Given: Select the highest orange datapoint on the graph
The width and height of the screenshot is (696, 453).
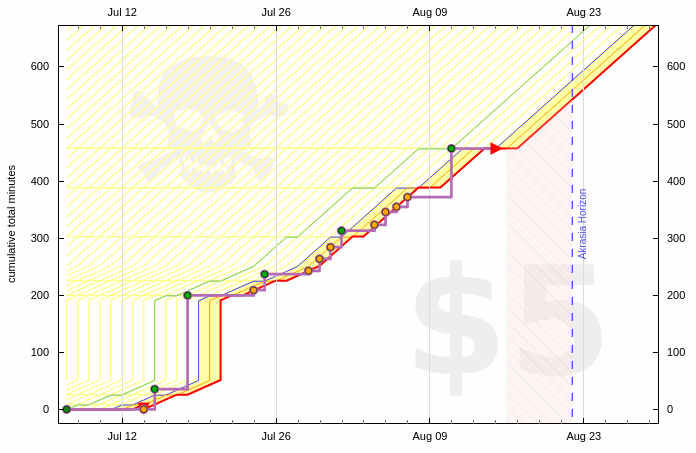Looking at the screenshot, I should pyautogui.click(x=407, y=197).
